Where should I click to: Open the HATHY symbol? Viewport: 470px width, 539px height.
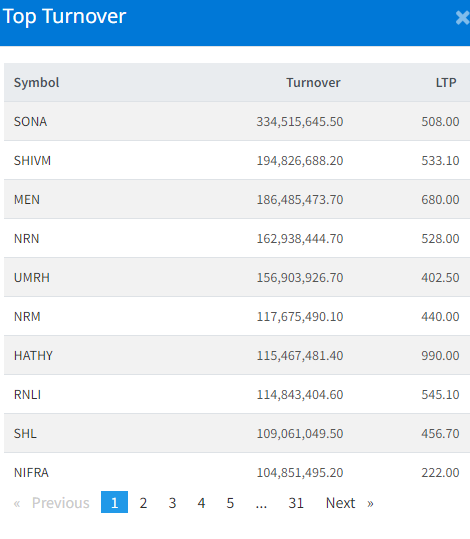click(x=33, y=356)
